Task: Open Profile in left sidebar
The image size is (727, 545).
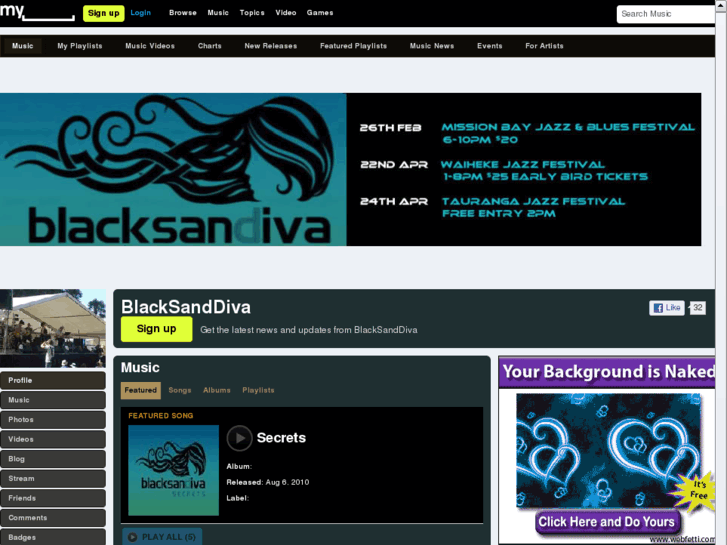Action: click(x=53, y=380)
